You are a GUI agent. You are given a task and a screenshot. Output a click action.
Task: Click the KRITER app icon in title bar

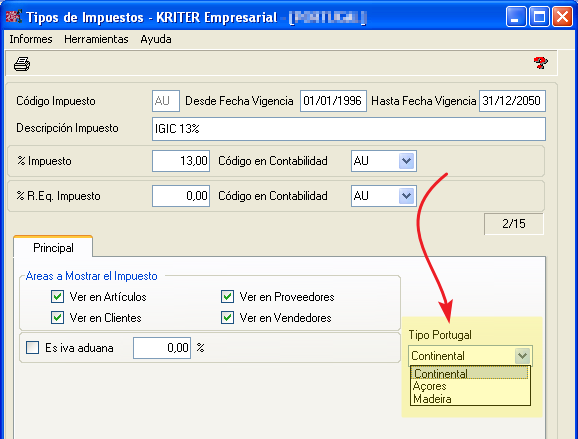tap(14, 17)
